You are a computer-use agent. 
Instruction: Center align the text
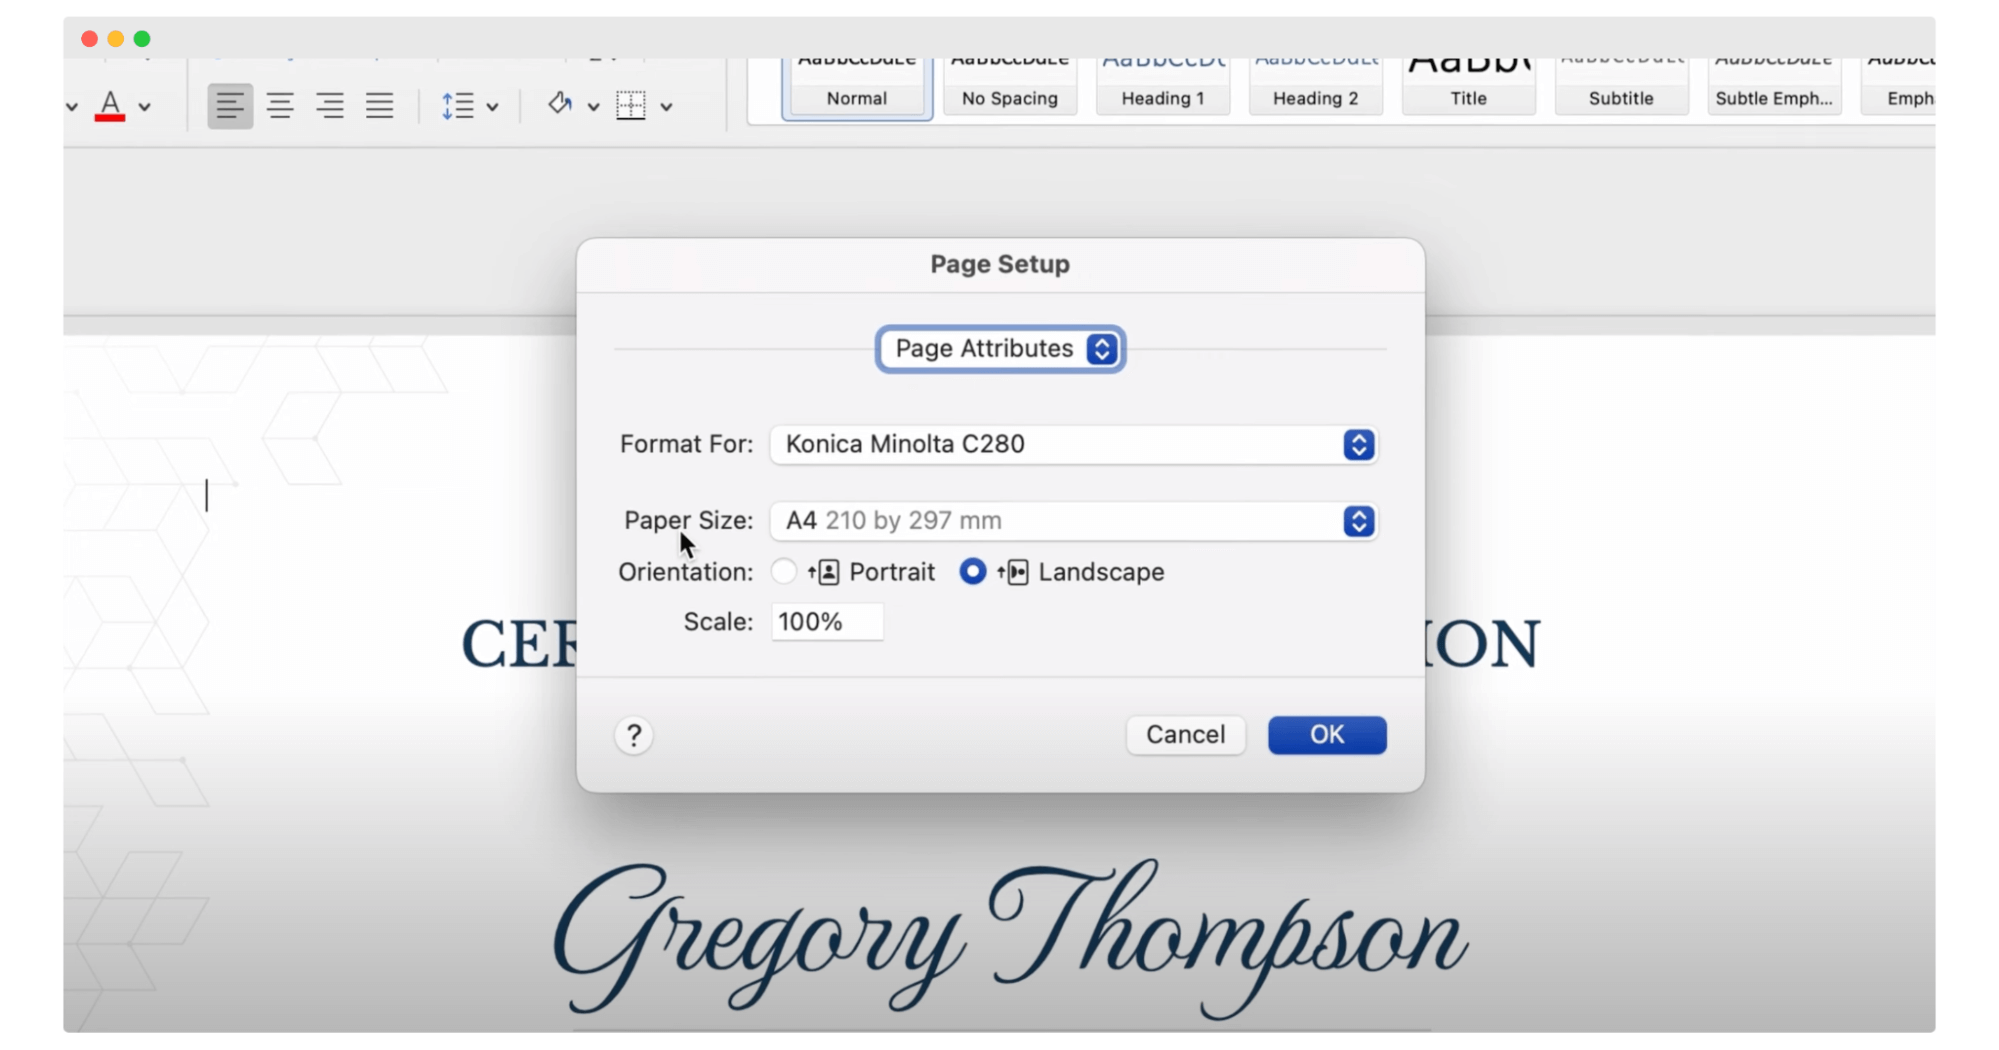280,105
